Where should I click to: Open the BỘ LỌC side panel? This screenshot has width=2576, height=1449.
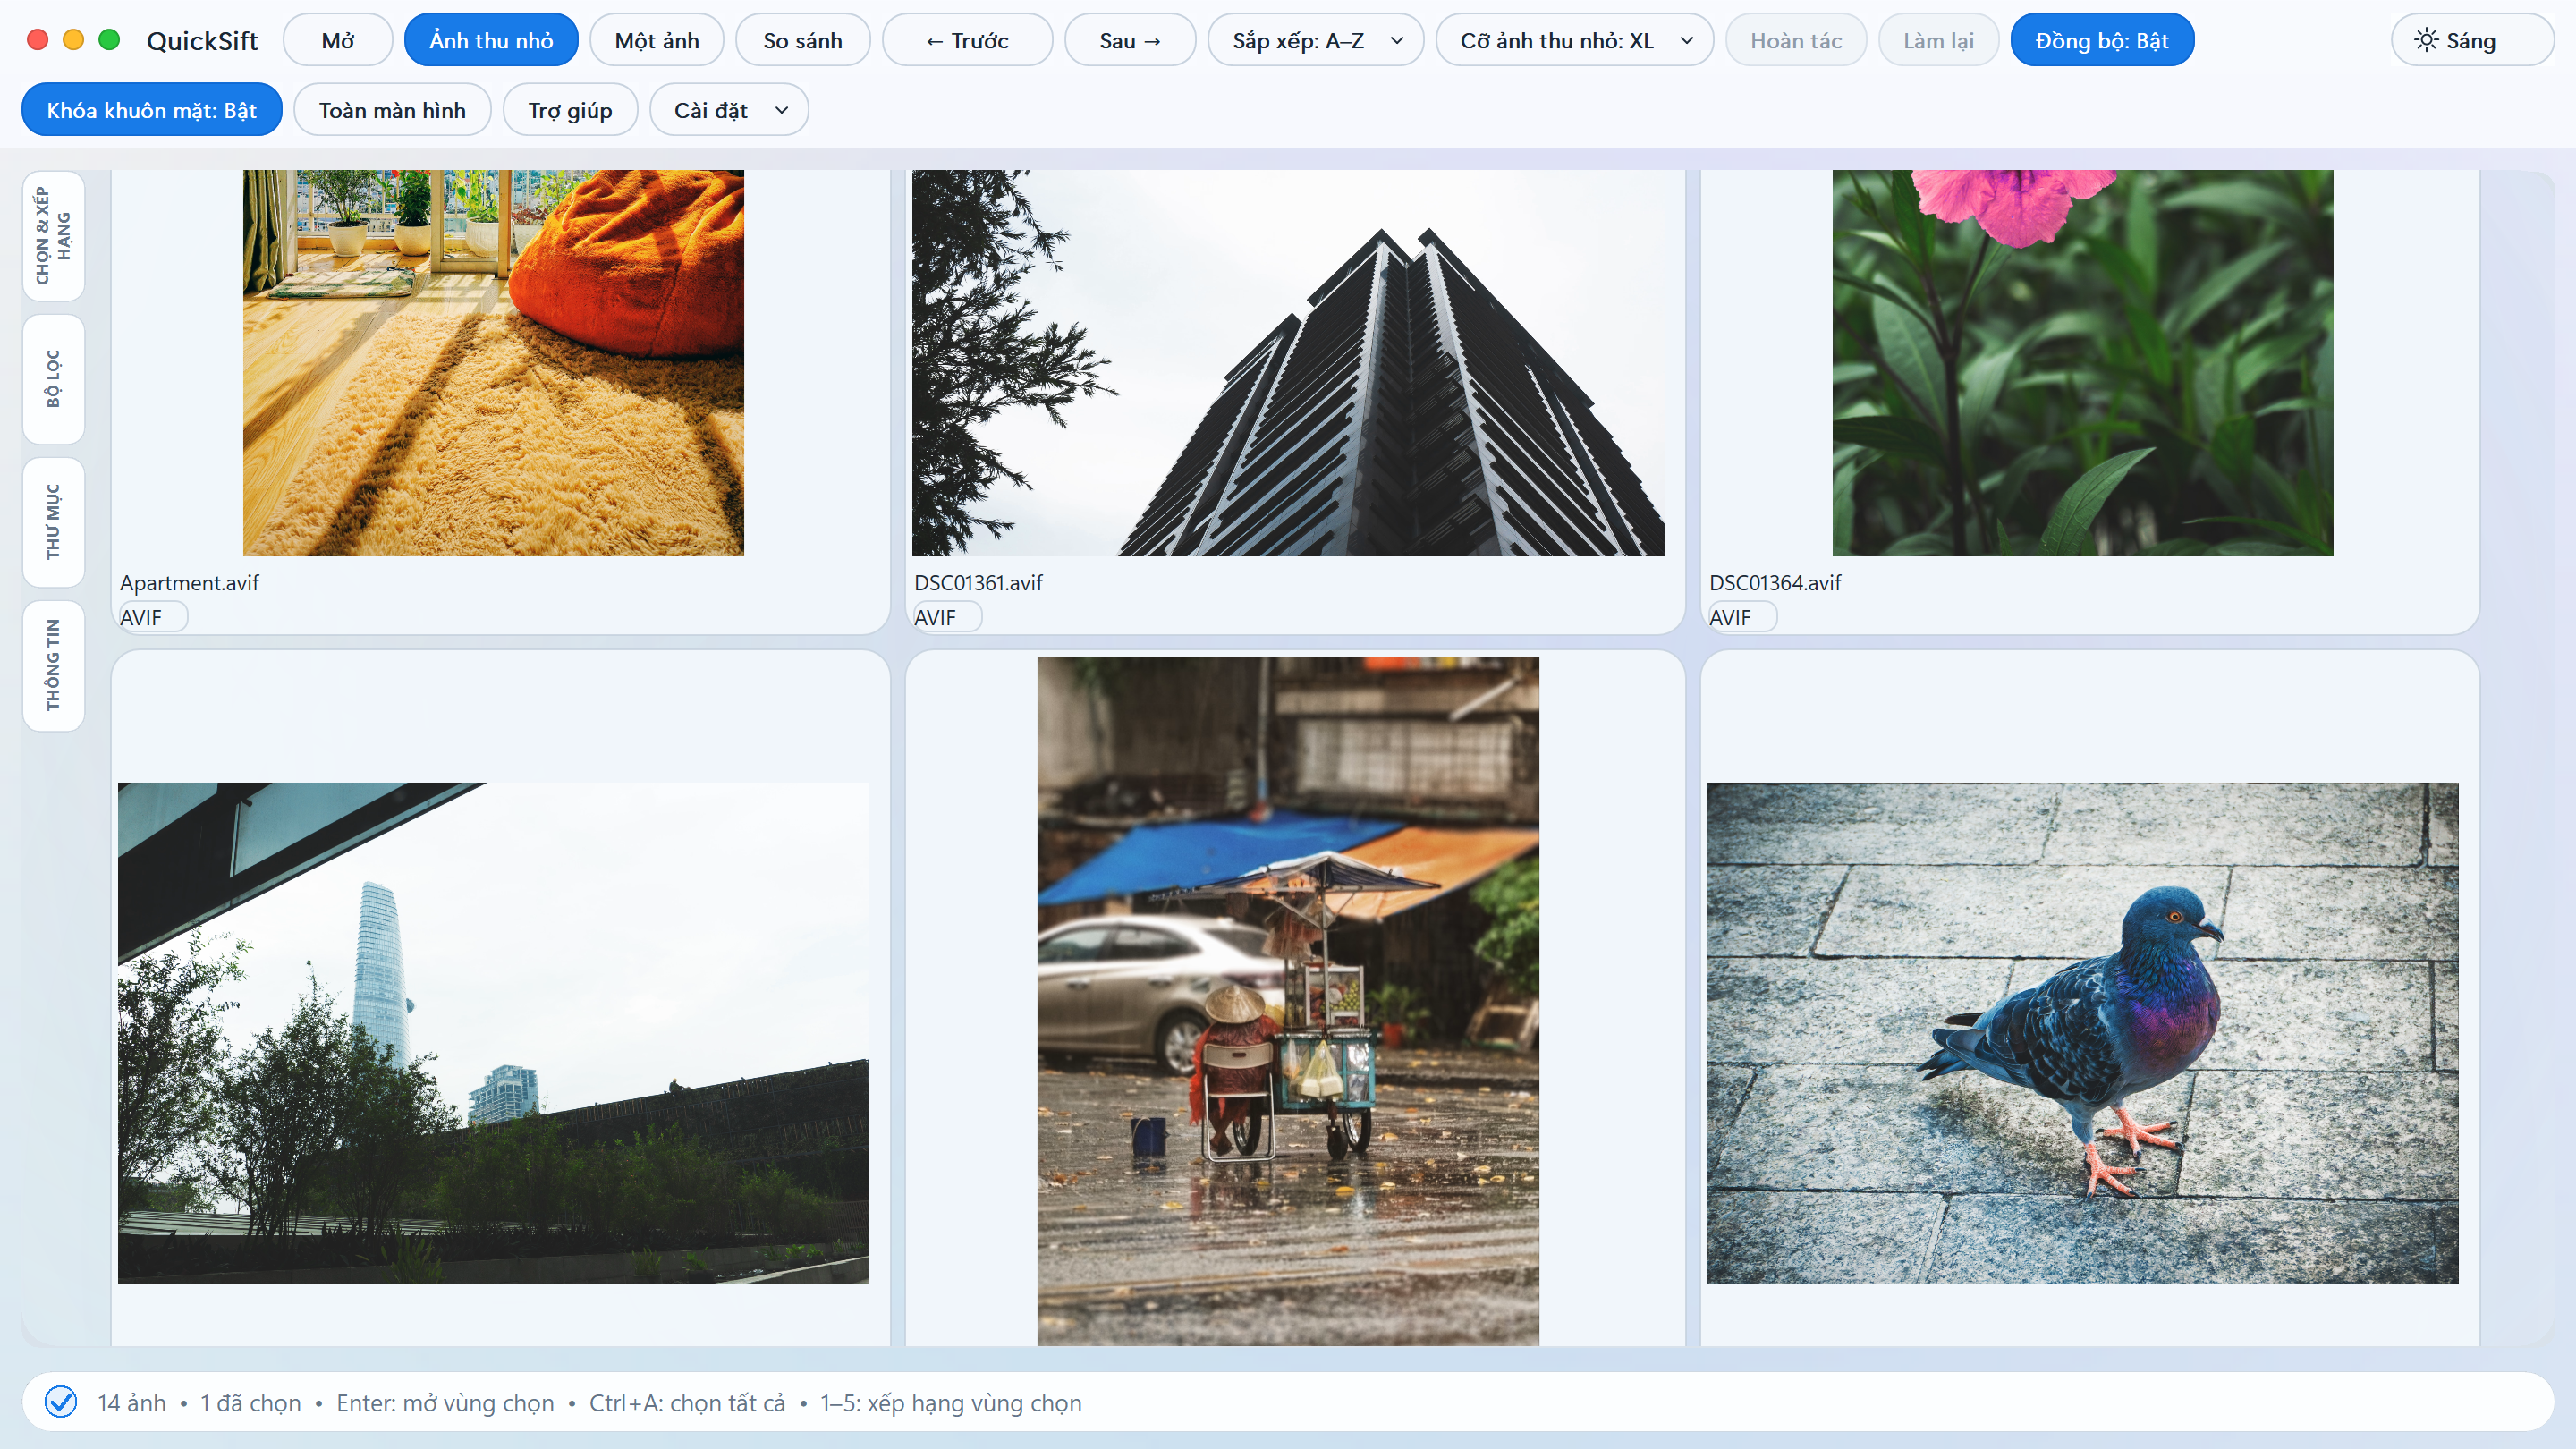tap(54, 379)
